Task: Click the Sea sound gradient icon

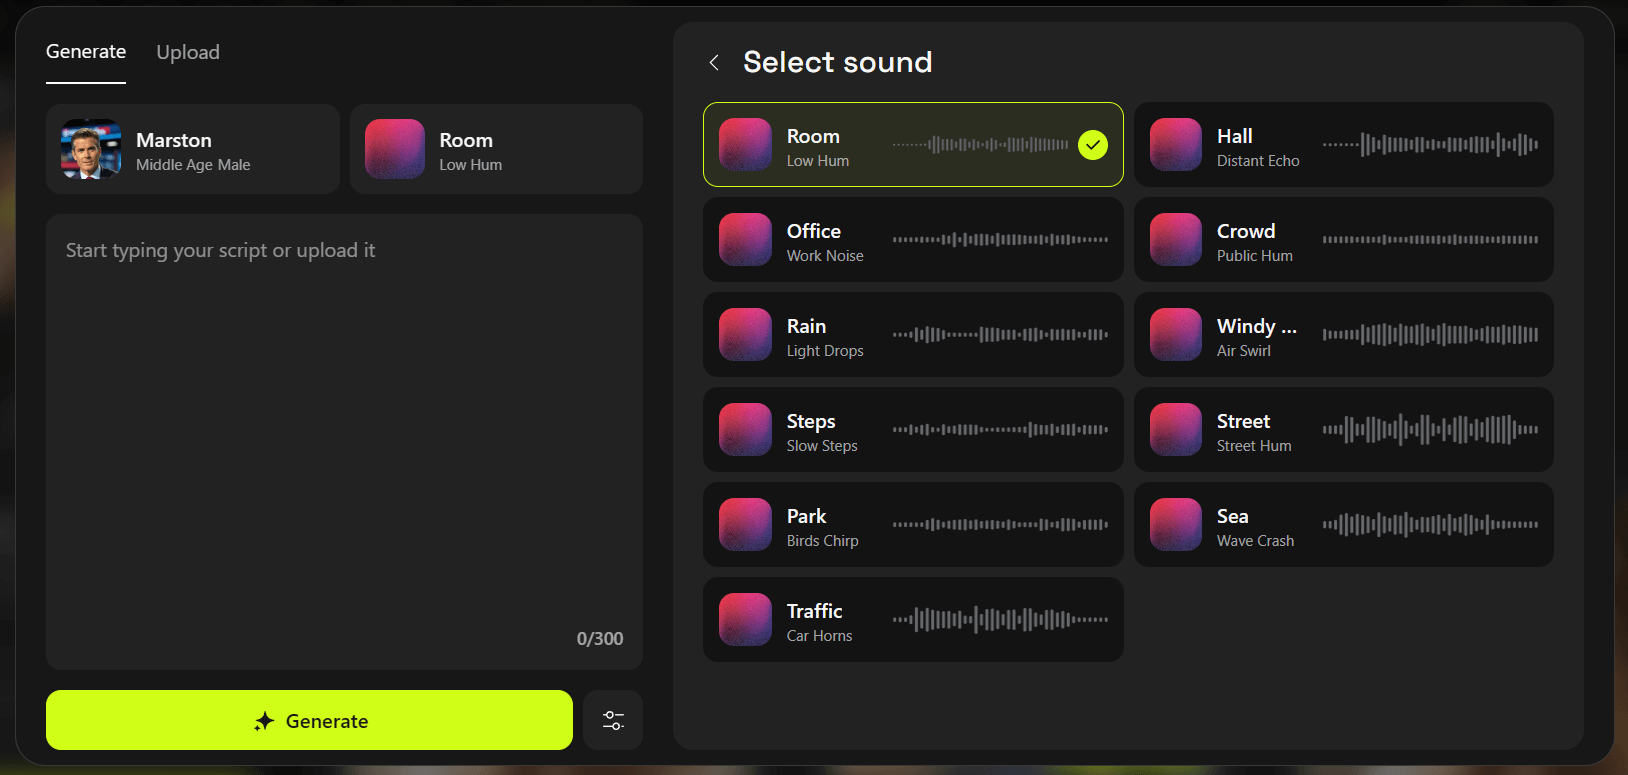Action: pos(1175,525)
